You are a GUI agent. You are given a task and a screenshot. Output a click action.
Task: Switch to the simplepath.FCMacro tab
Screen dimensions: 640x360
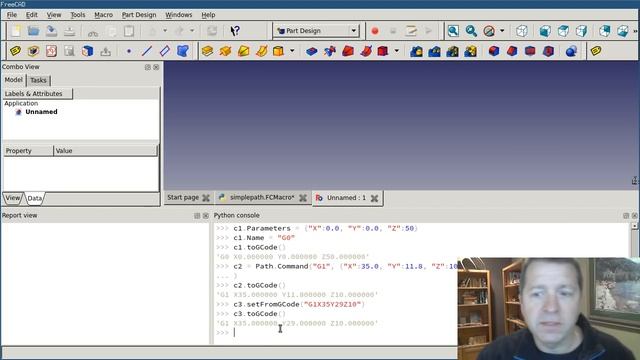pos(262,198)
